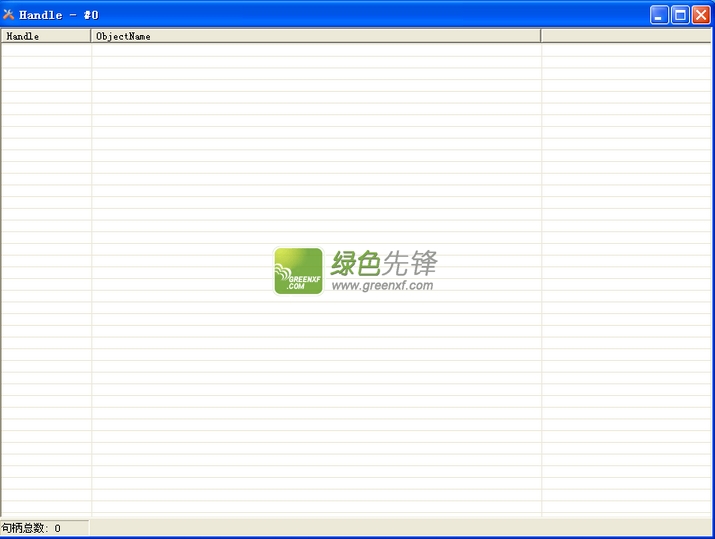Minimize the Handle window
The image size is (715, 539).
[x=659, y=14]
